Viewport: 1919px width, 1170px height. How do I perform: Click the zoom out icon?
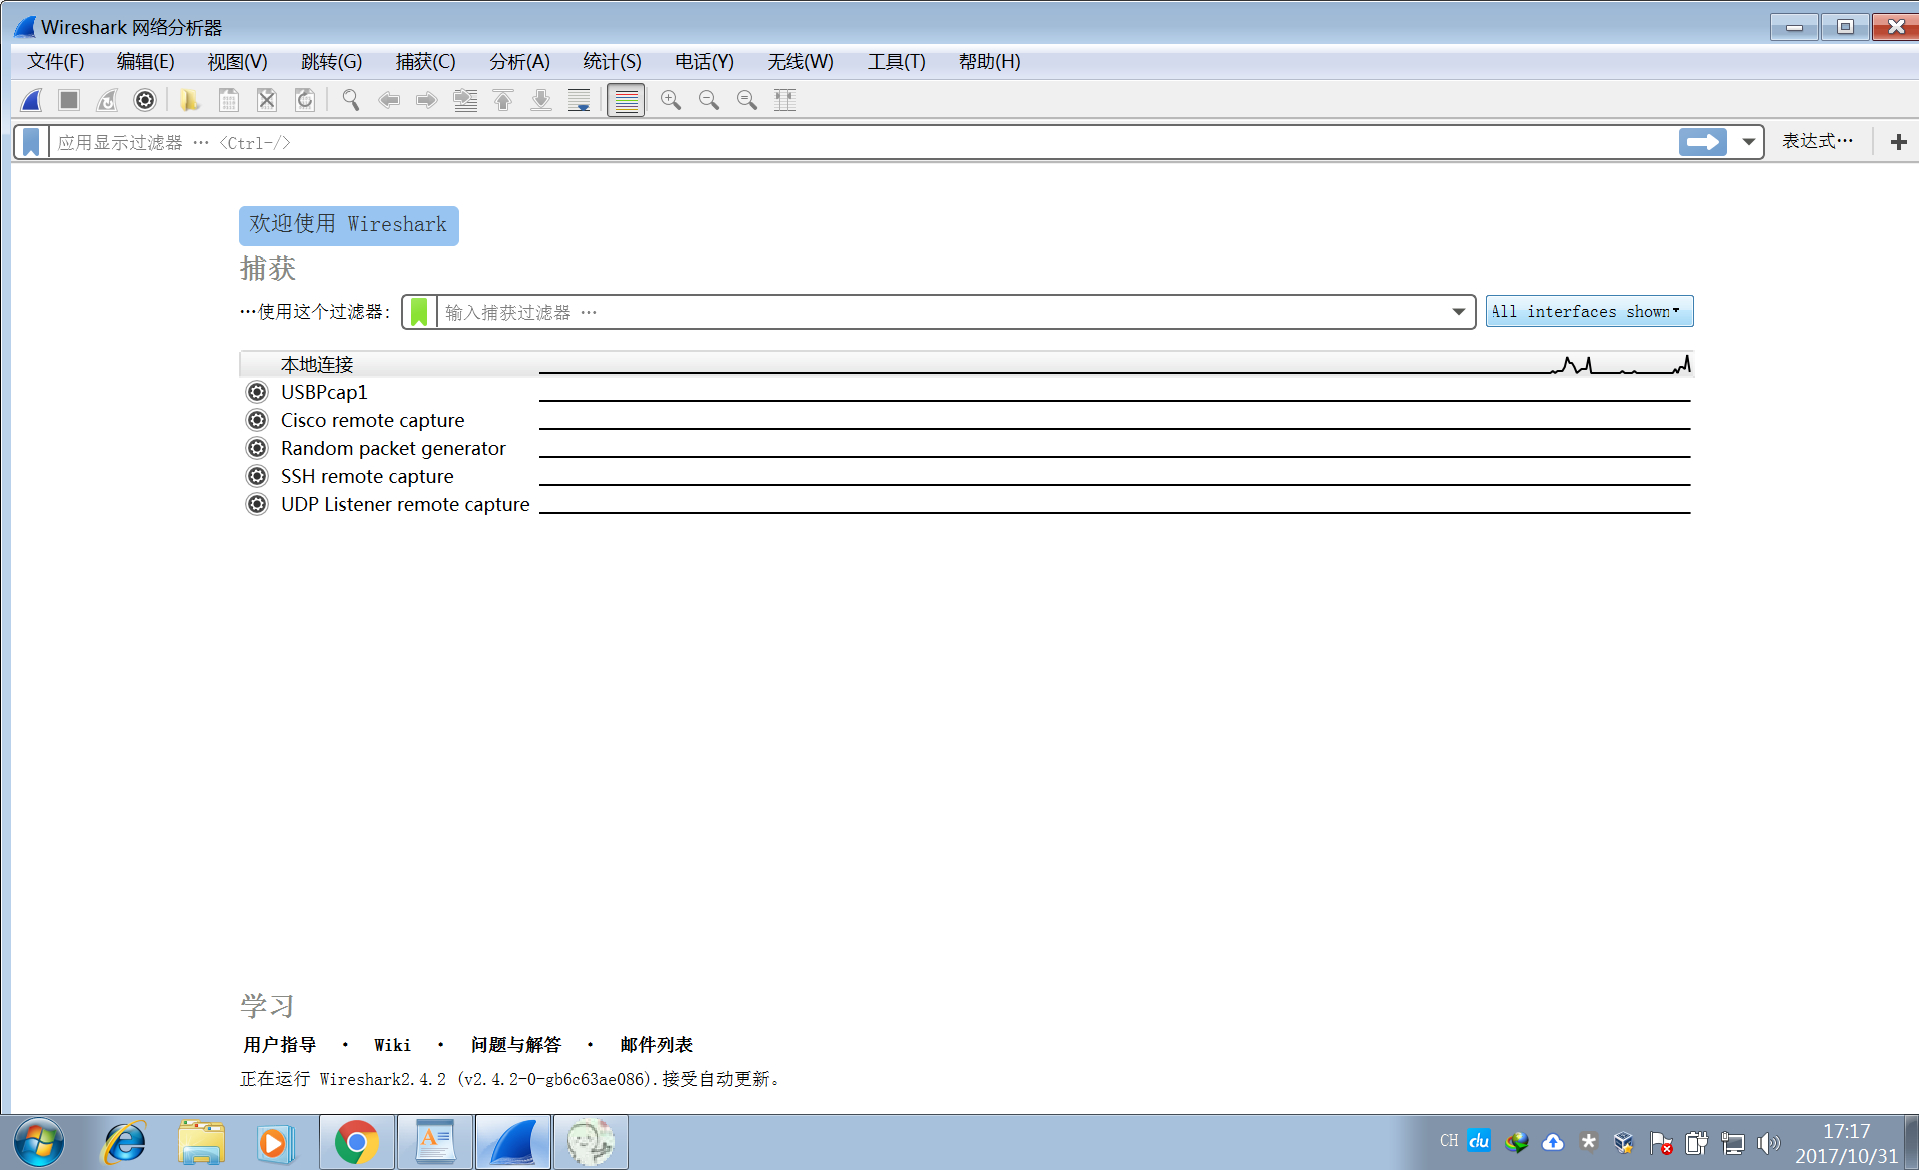click(x=709, y=100)
